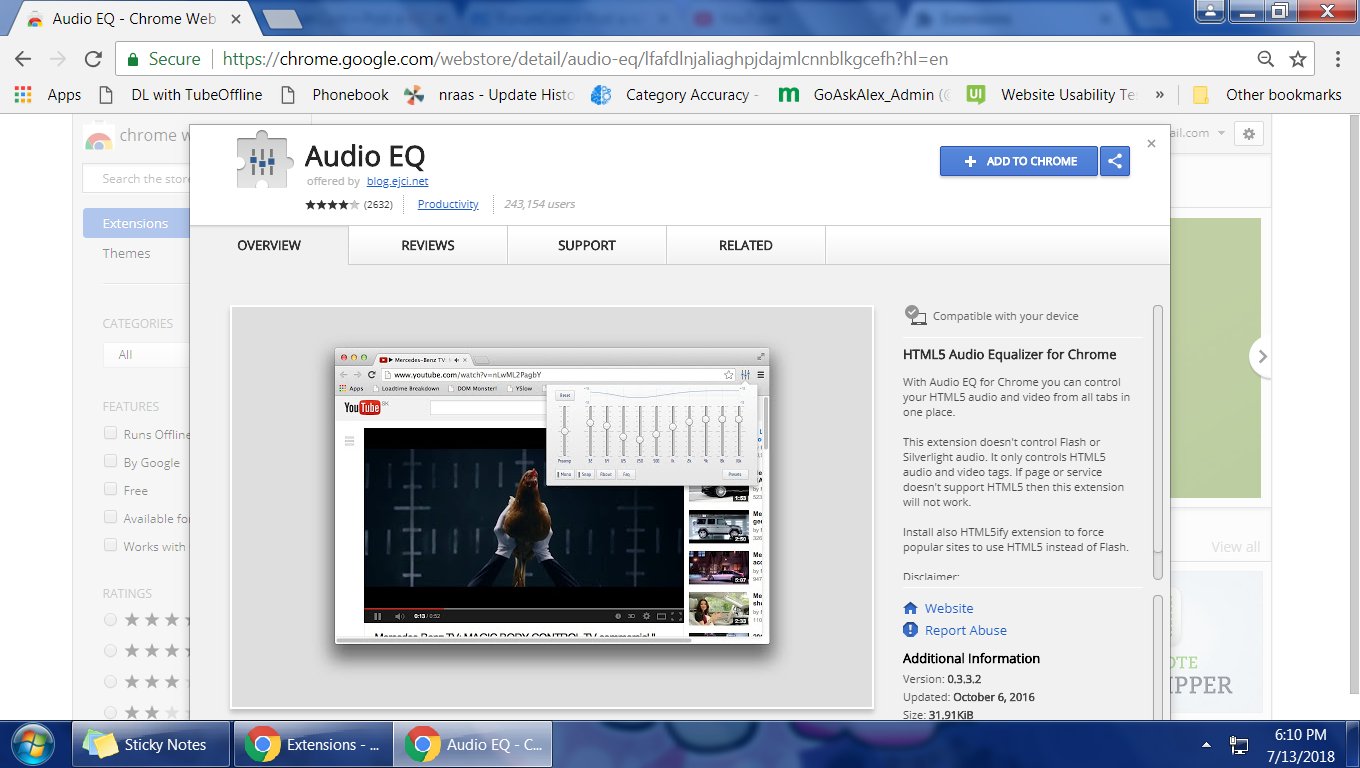Show hidden tray icons arrow
The height and width of the screenshot is (768, 1360).
pyautogui.click(x=1207, y=745)
